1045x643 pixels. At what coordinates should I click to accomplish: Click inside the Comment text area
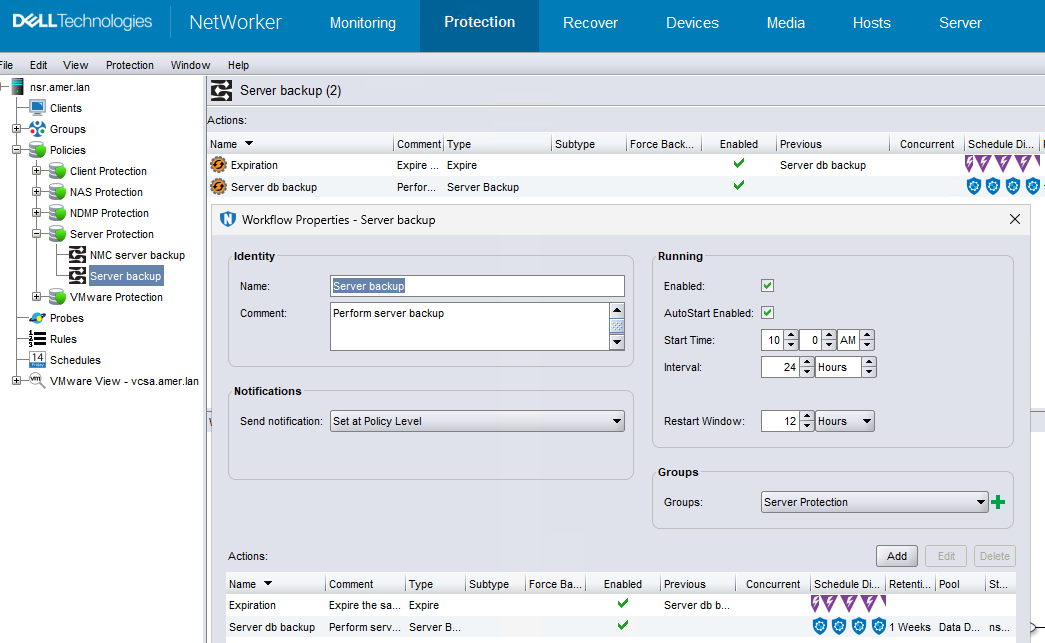(x=470, y=326)
